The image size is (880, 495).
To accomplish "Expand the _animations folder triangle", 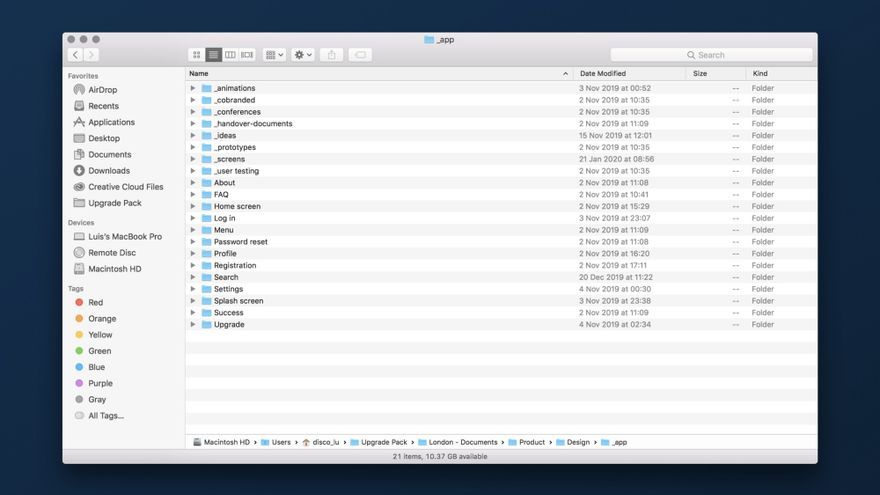I will [x=192, y=88].
